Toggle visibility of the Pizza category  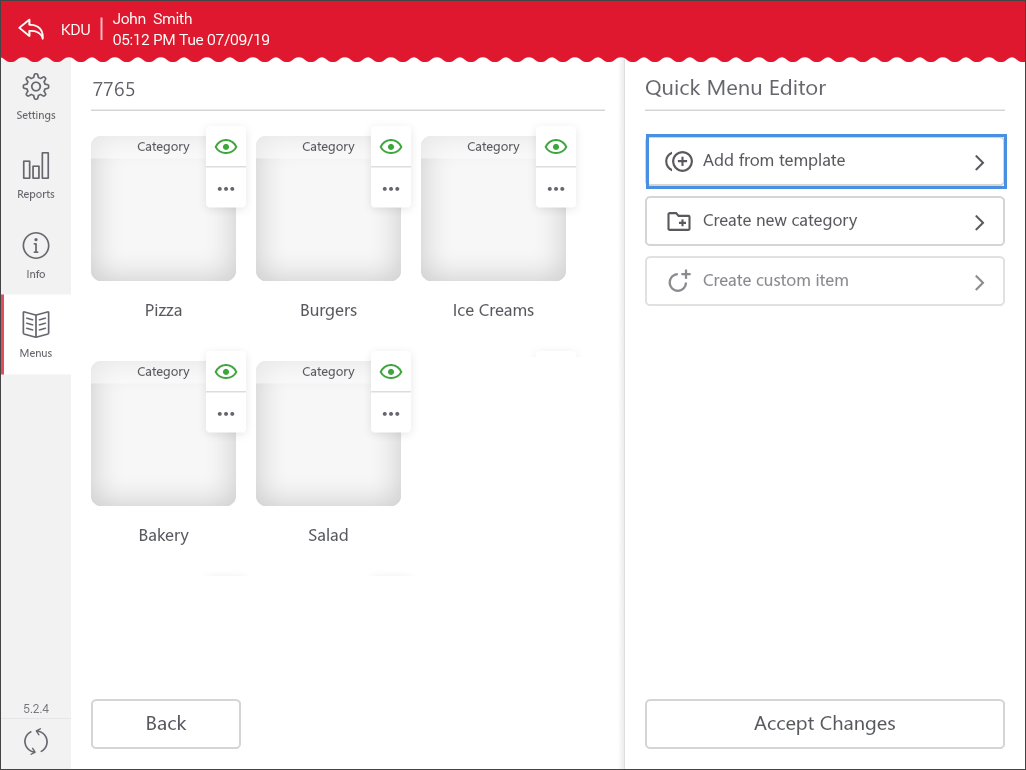click(226, 147)
